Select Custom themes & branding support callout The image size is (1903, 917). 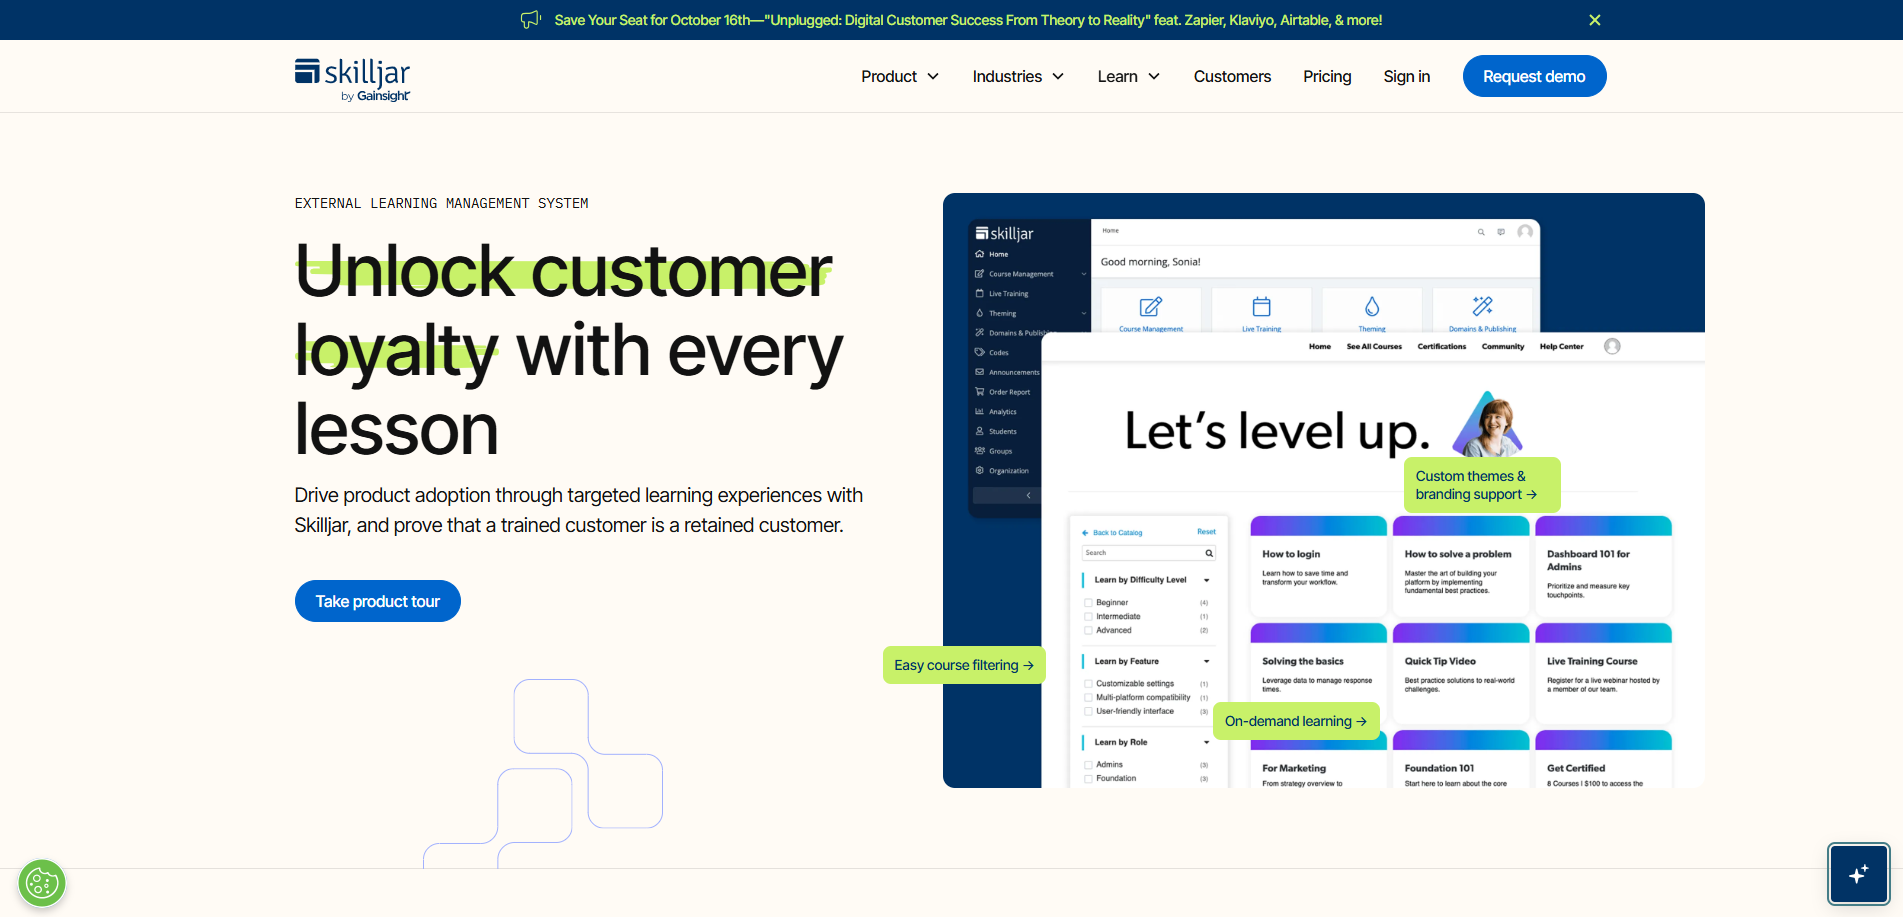pyautogui.click(x=1482, y=485)
